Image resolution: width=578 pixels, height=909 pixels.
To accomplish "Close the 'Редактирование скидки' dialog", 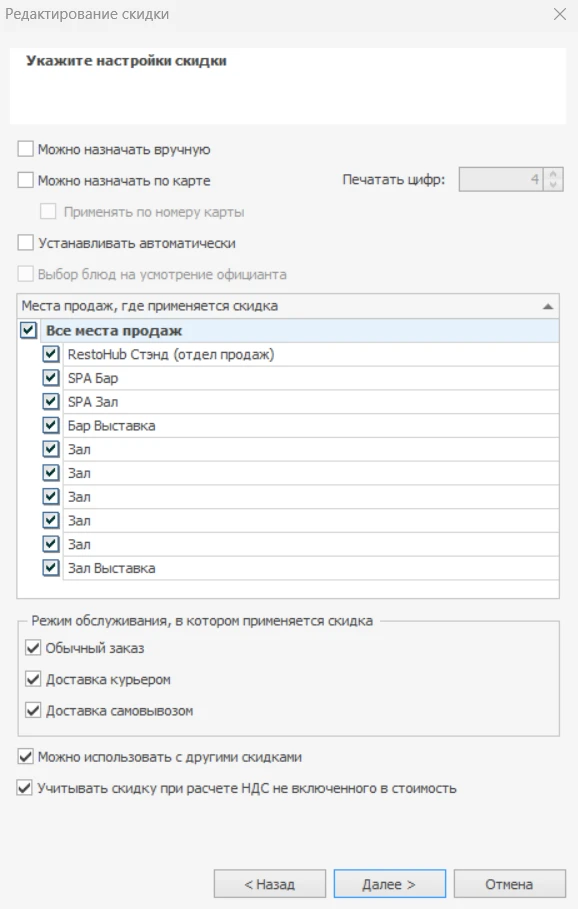I will 559,14.
